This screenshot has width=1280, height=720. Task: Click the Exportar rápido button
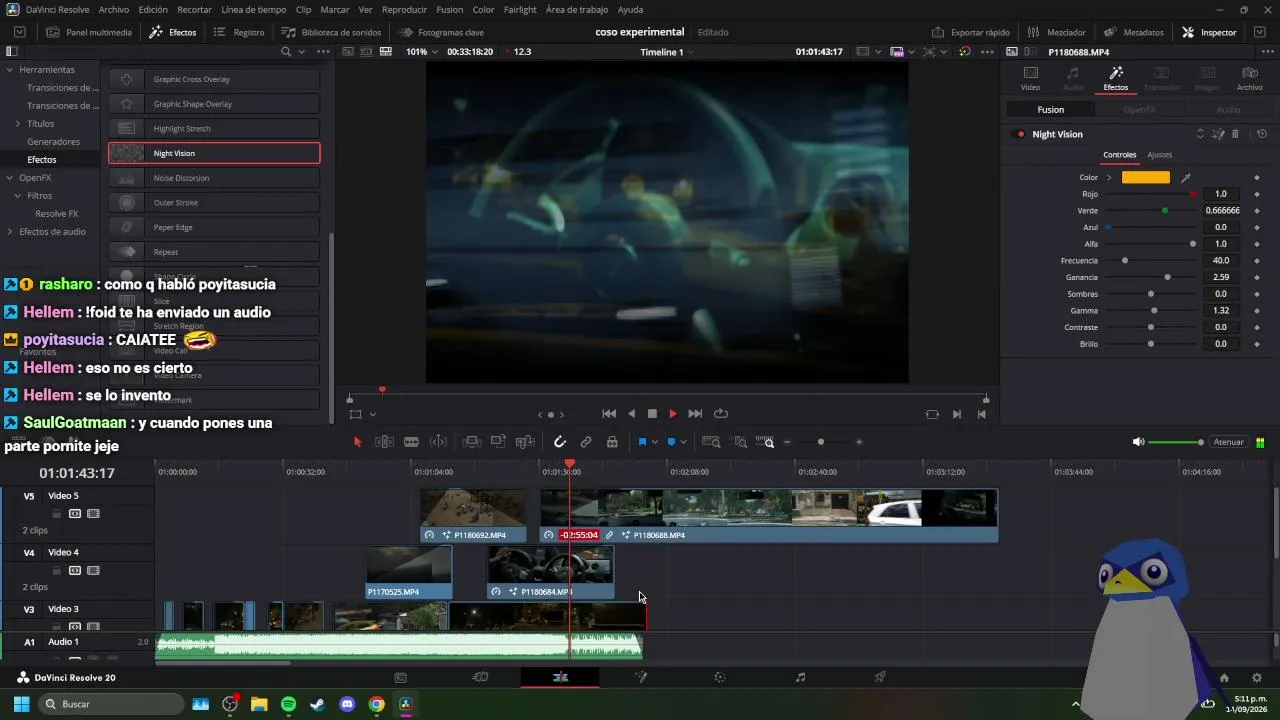(x=971, y=32)
